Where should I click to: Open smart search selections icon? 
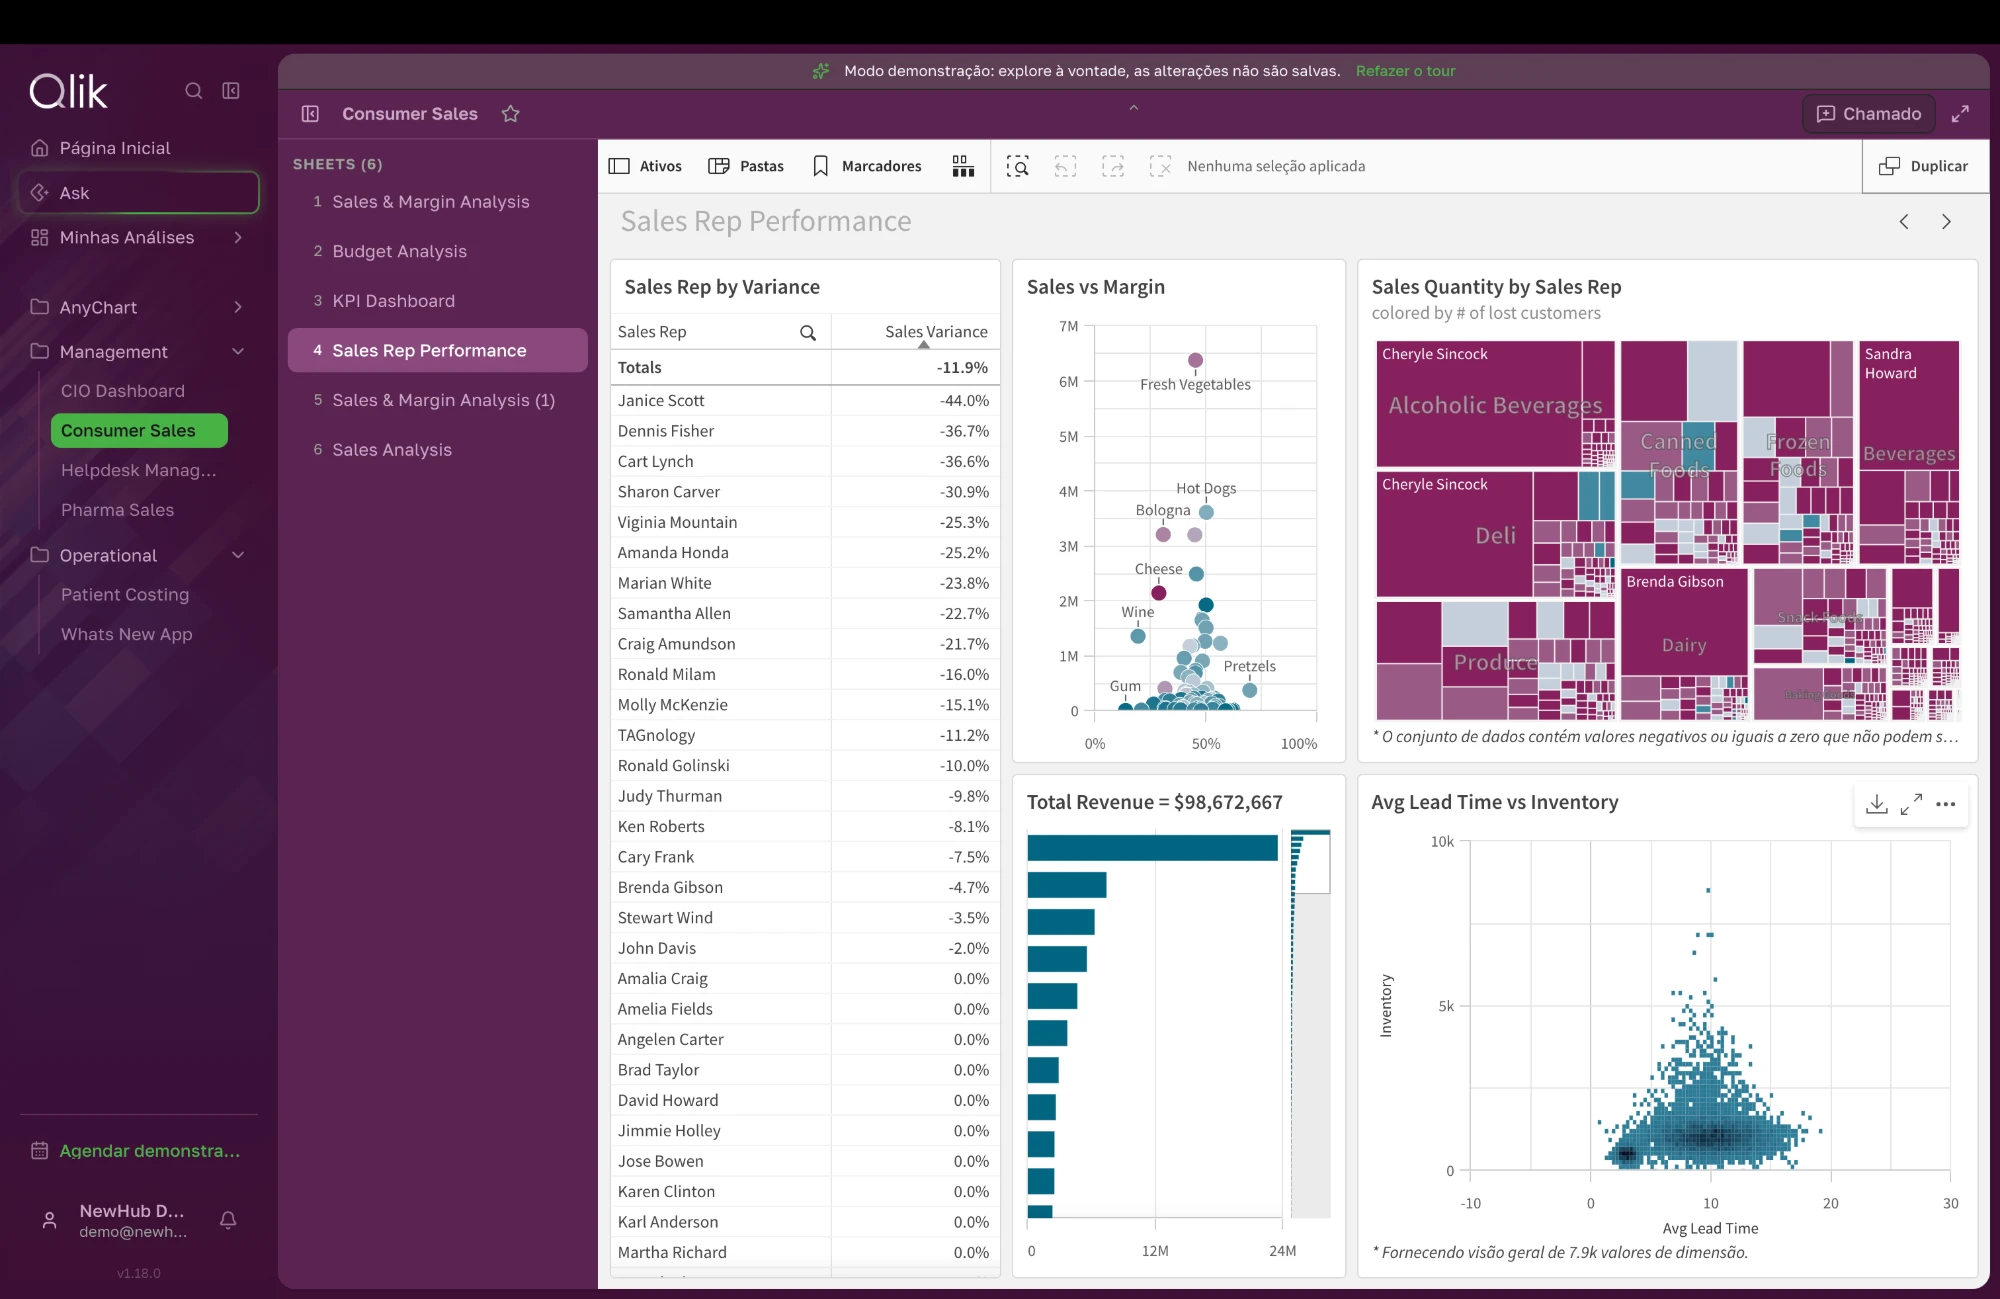tap(1017, 166)
